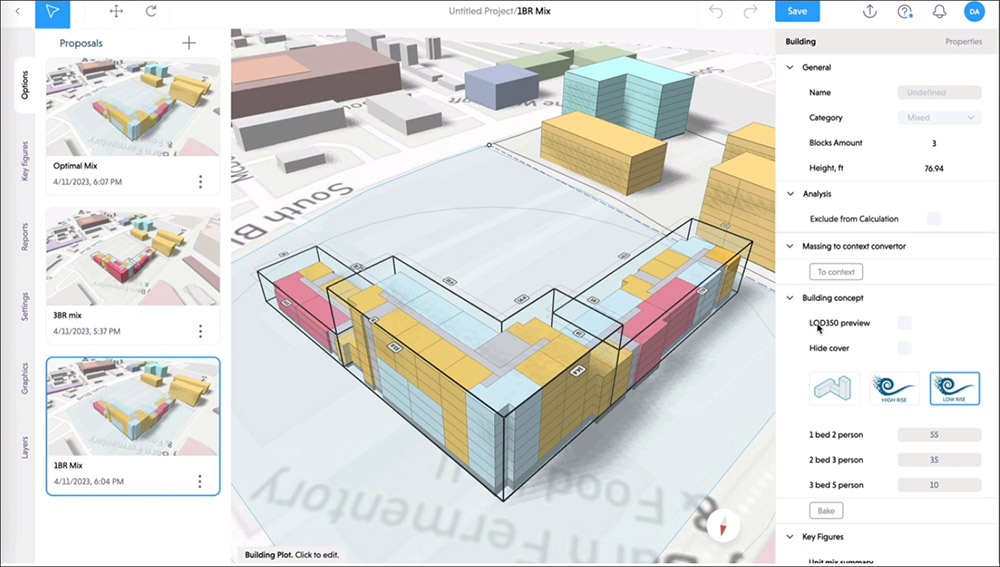Collapse the Building concept section
Viewport: 1000px width, 567px height.
point(790,298)
